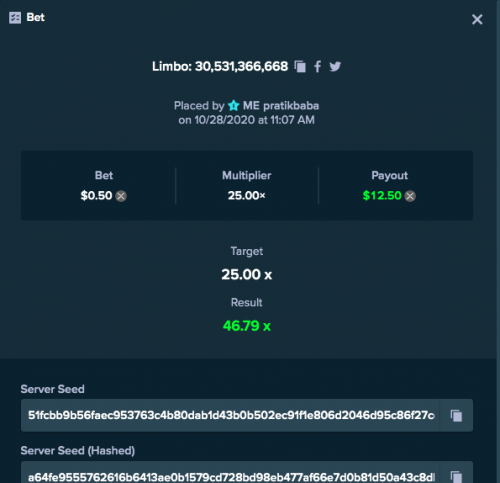Click the $0.50 bet amount

96,196
